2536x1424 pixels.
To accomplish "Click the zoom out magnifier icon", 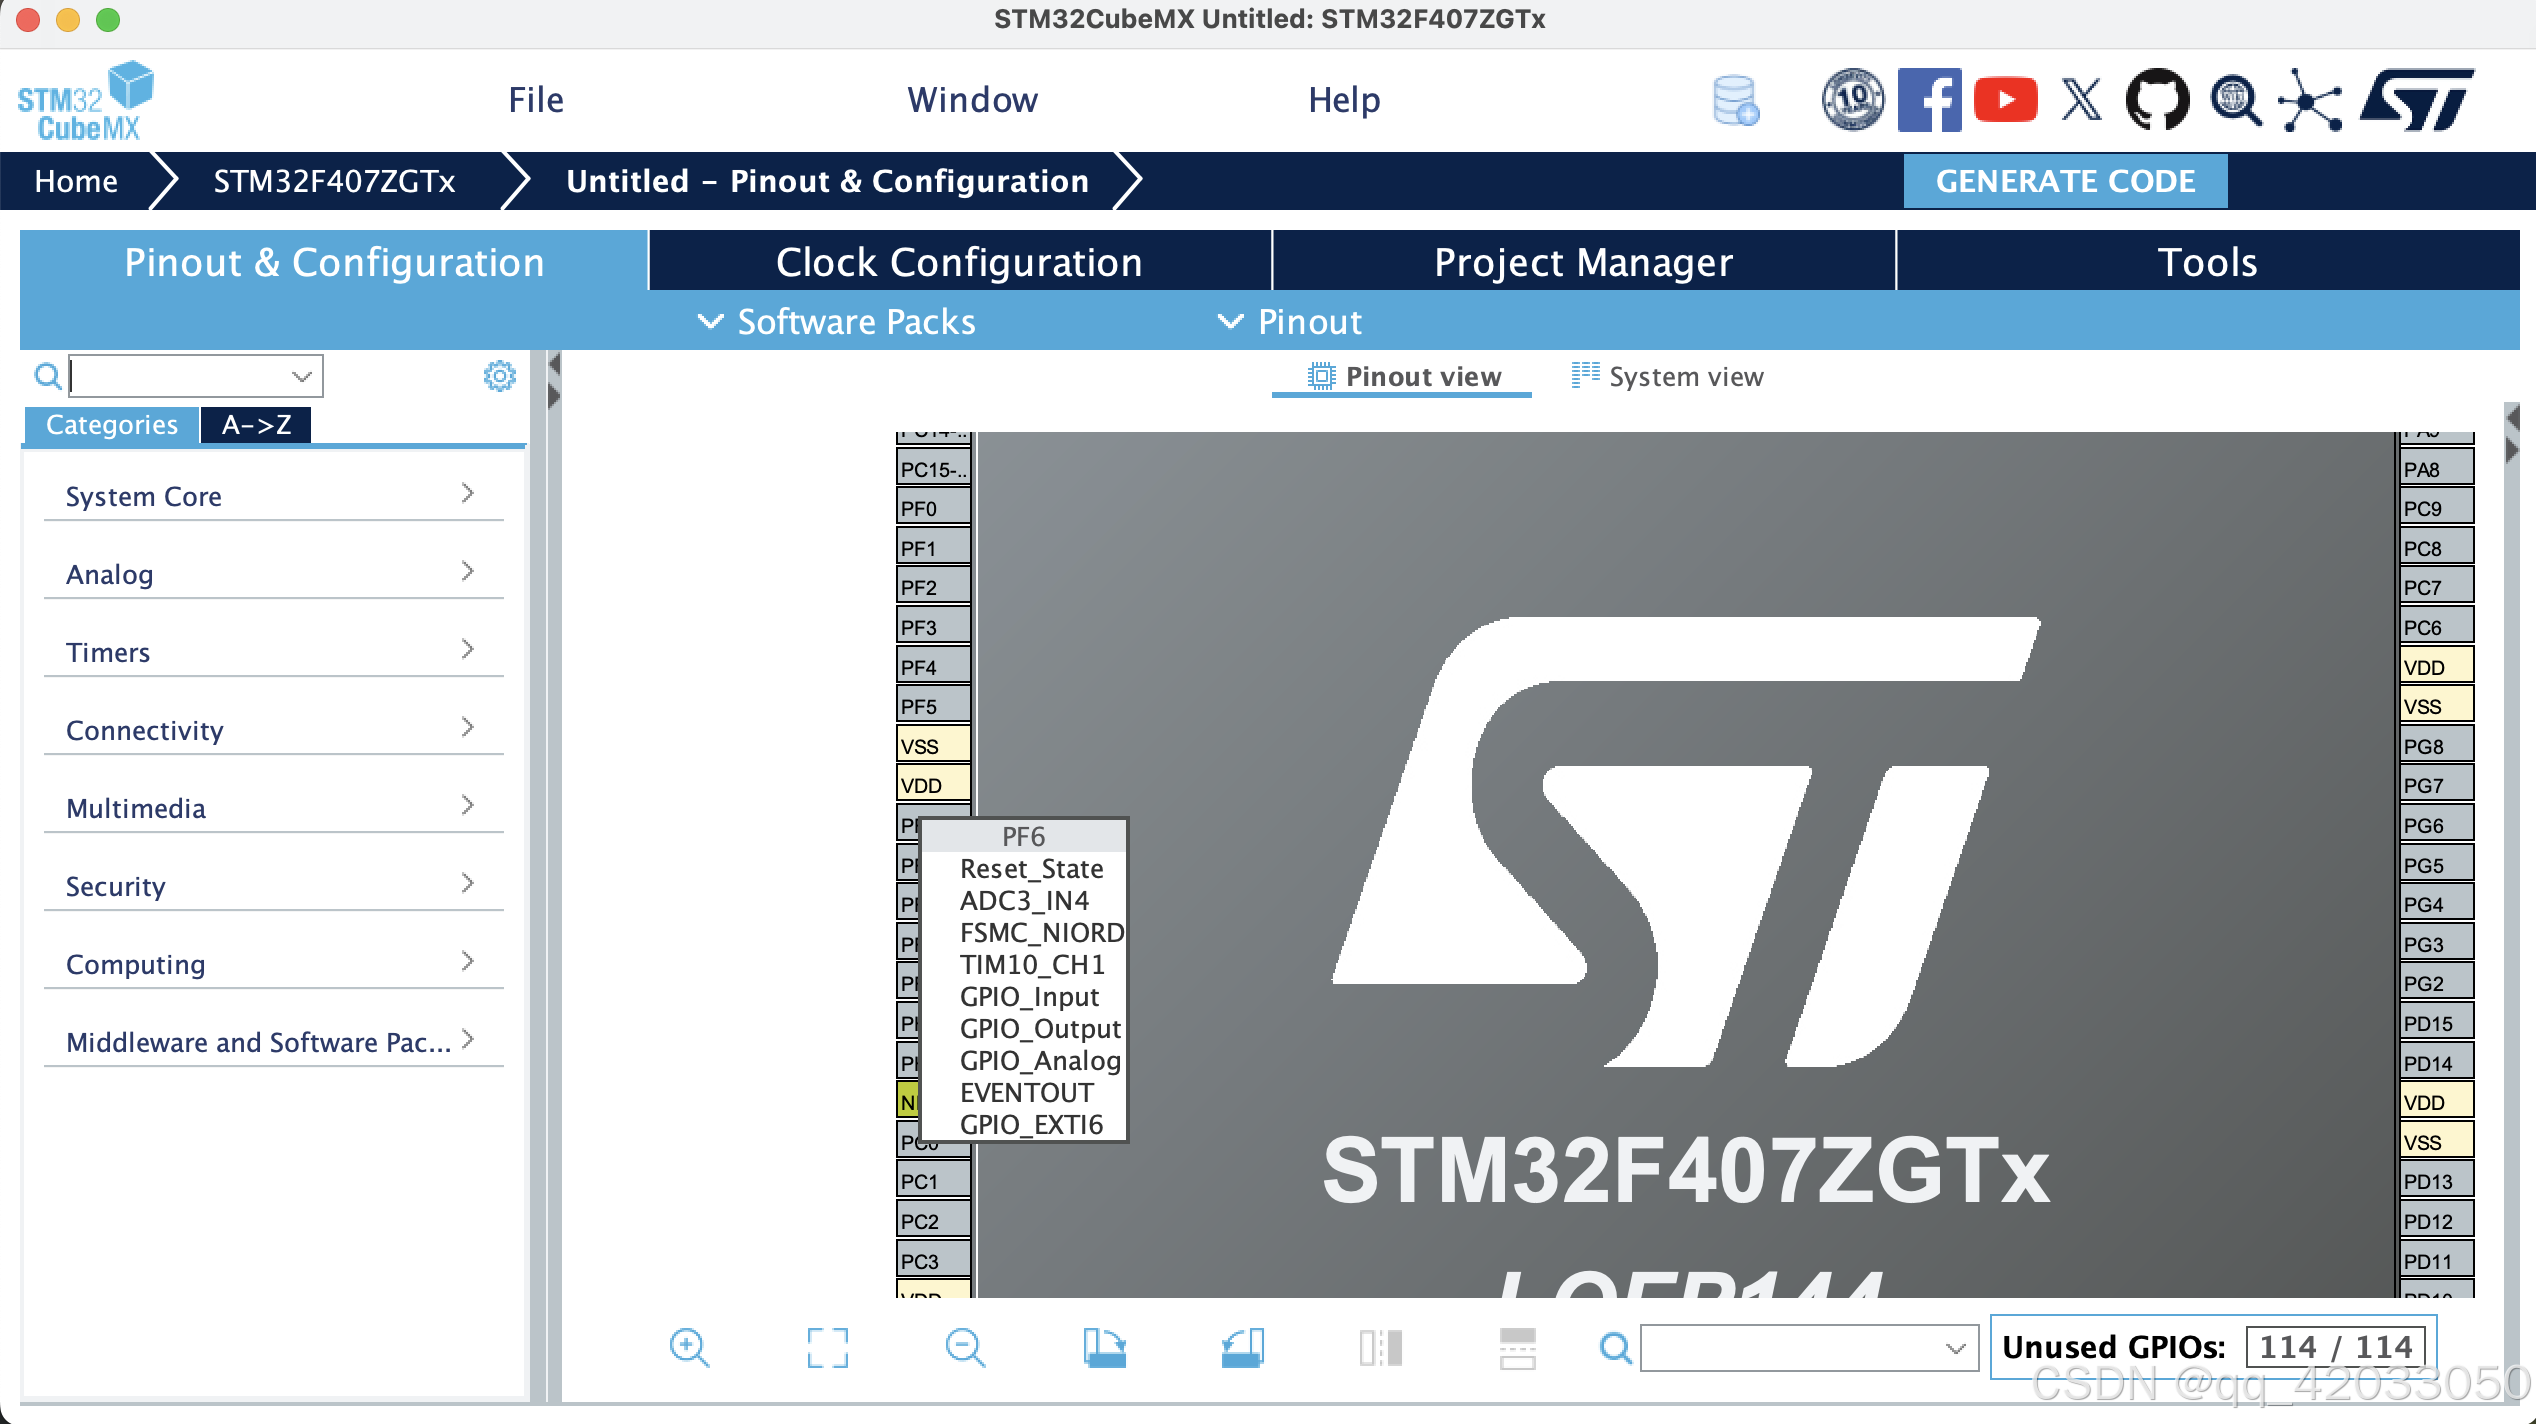I will [965, 1347].
